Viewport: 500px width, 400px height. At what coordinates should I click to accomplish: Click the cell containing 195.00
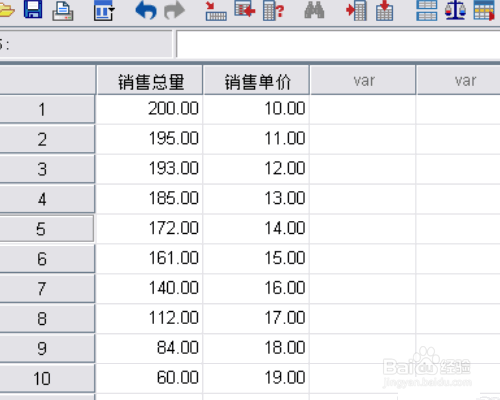149,139
